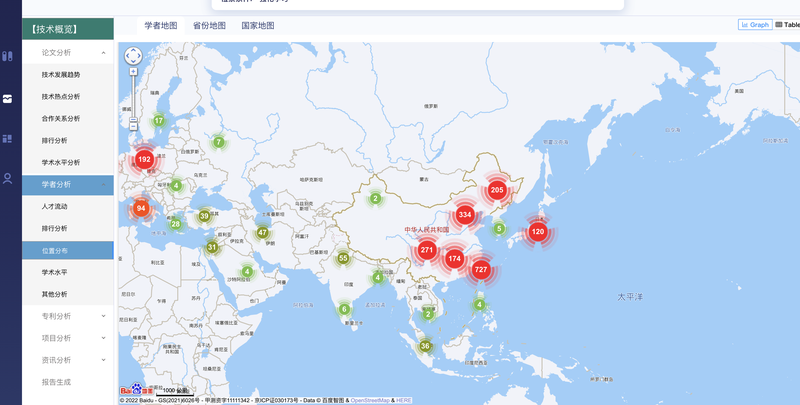Select the 国家地图 tab
The width and height of the screenshot is (800, 405).
(x=258, y=26)
